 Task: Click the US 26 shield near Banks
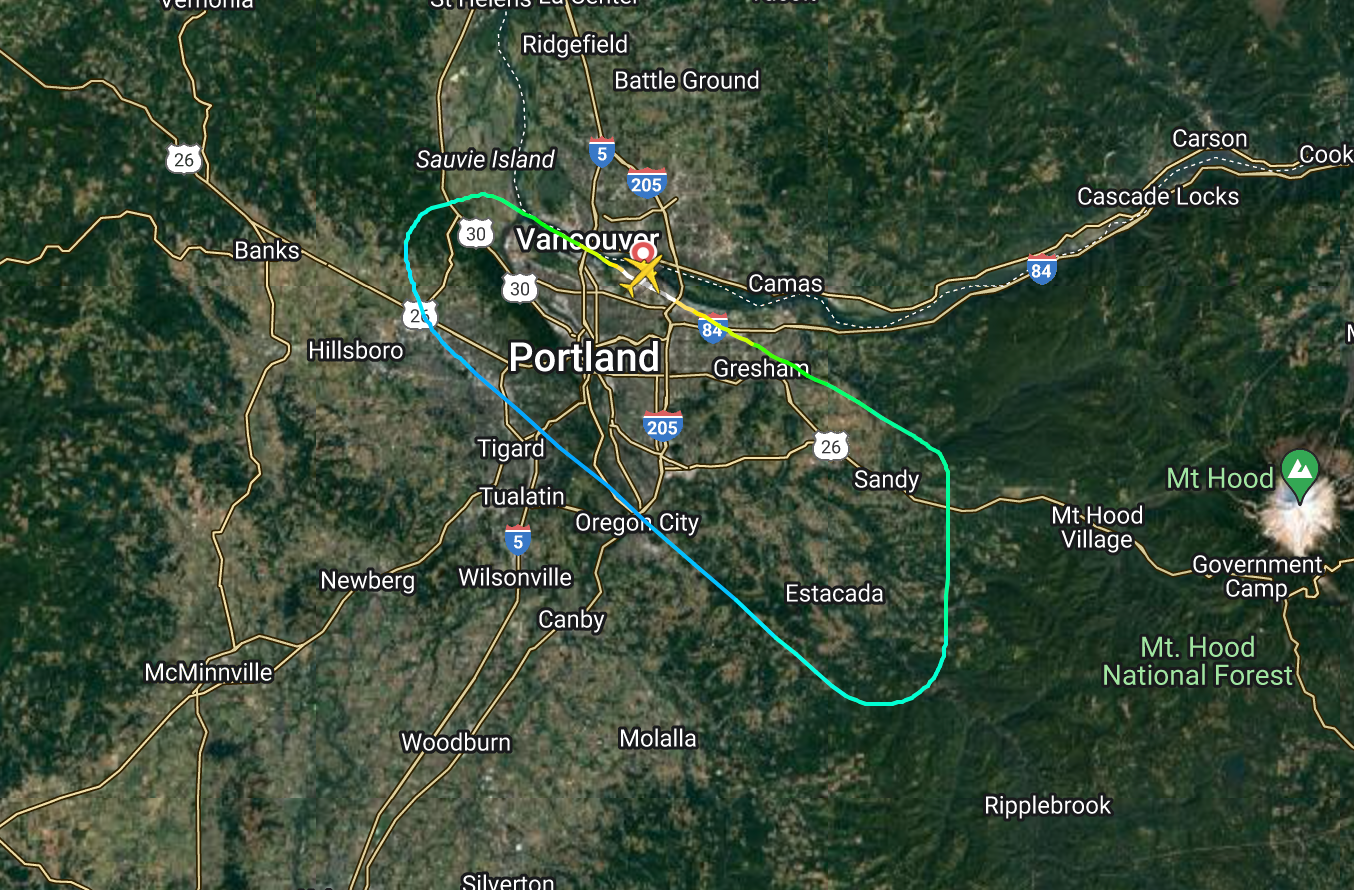tap(185, 158)
